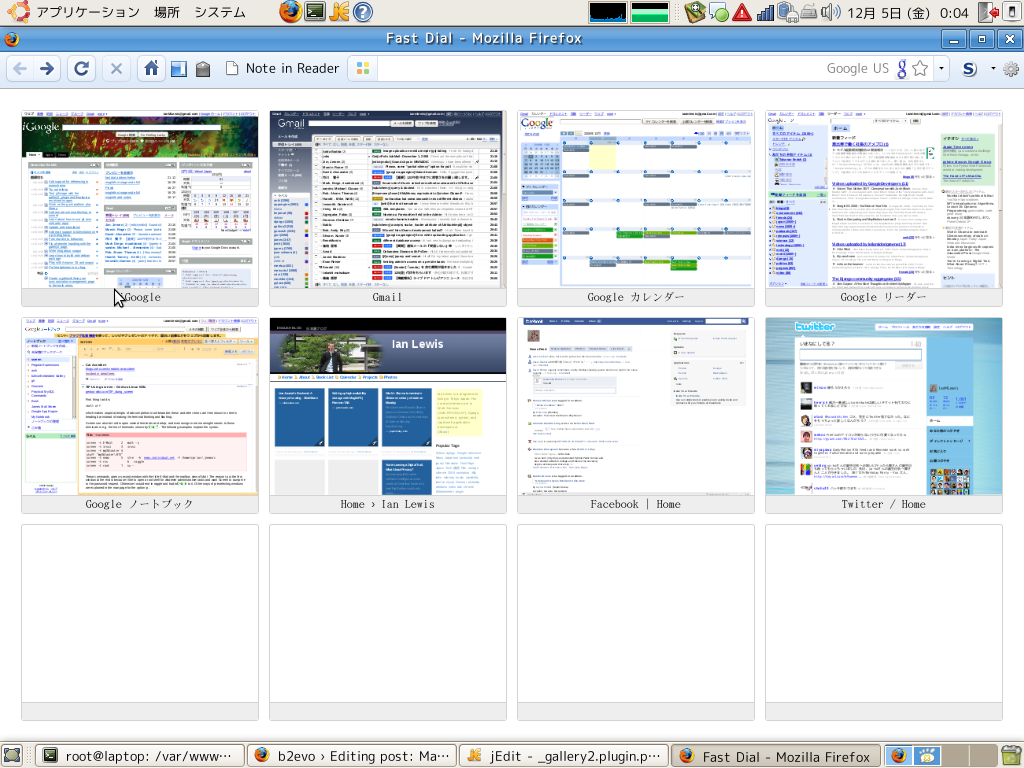Click the red warning triangle tray icon
Viewport: 1024px width, 768px height.
point(741,13)
